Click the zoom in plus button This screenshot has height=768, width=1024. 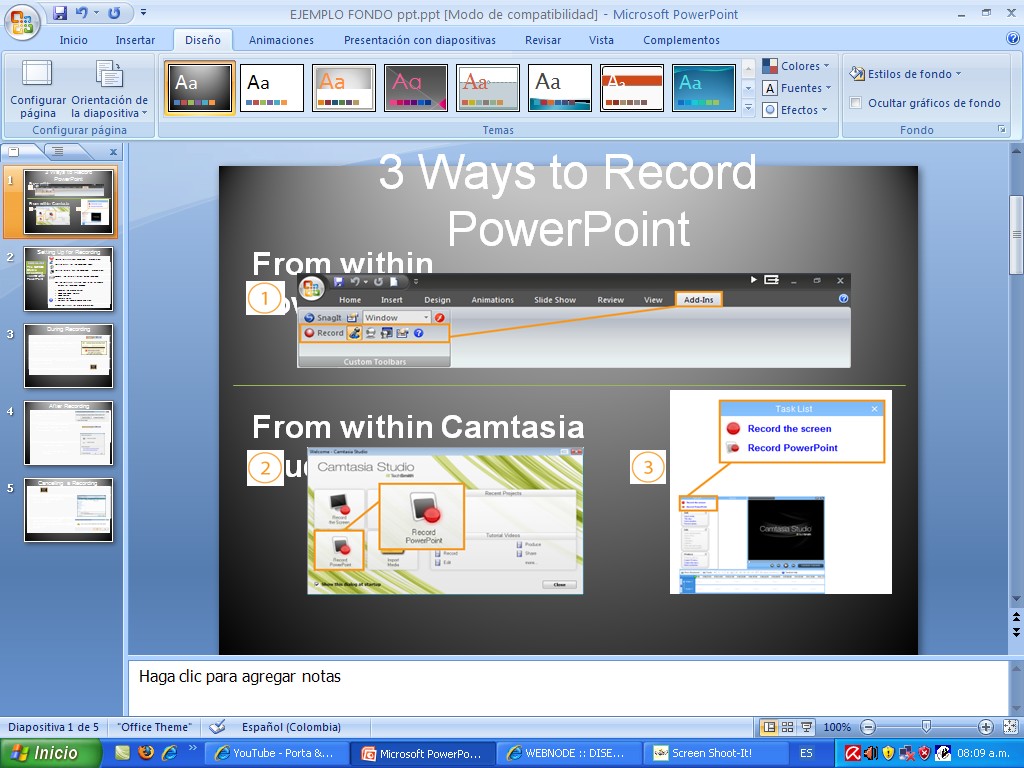(985, 727)
